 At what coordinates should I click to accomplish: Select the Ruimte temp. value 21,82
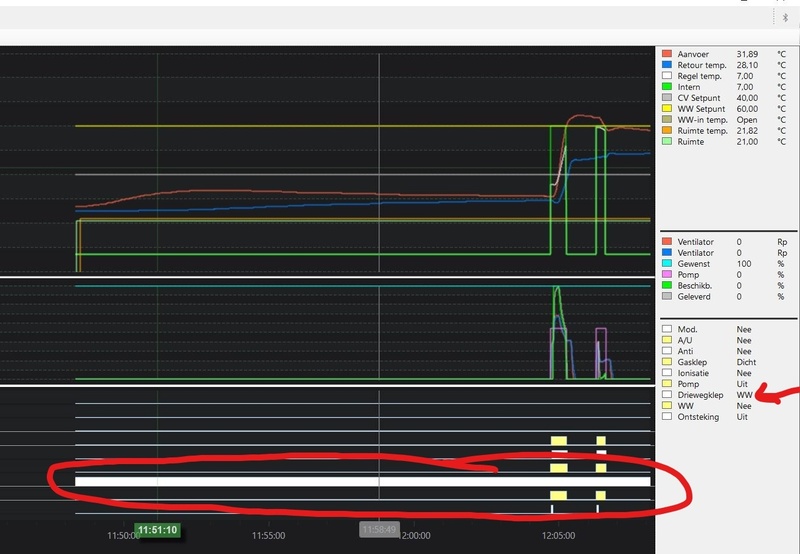coord(747,131)
